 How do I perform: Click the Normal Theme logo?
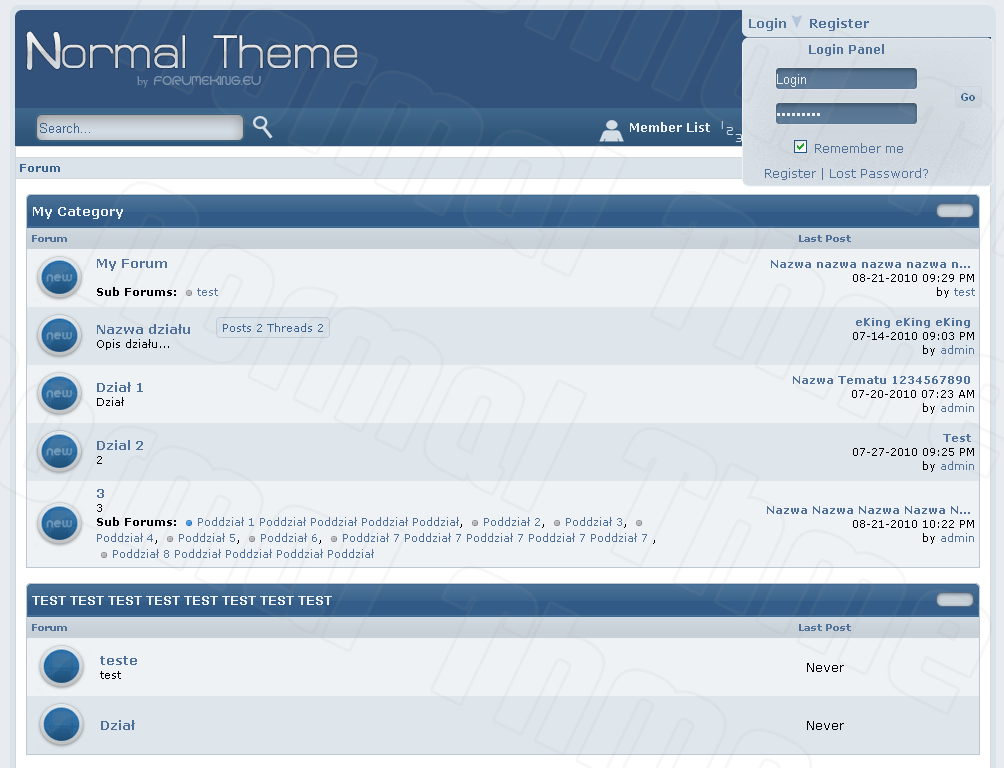click(192, 54)
